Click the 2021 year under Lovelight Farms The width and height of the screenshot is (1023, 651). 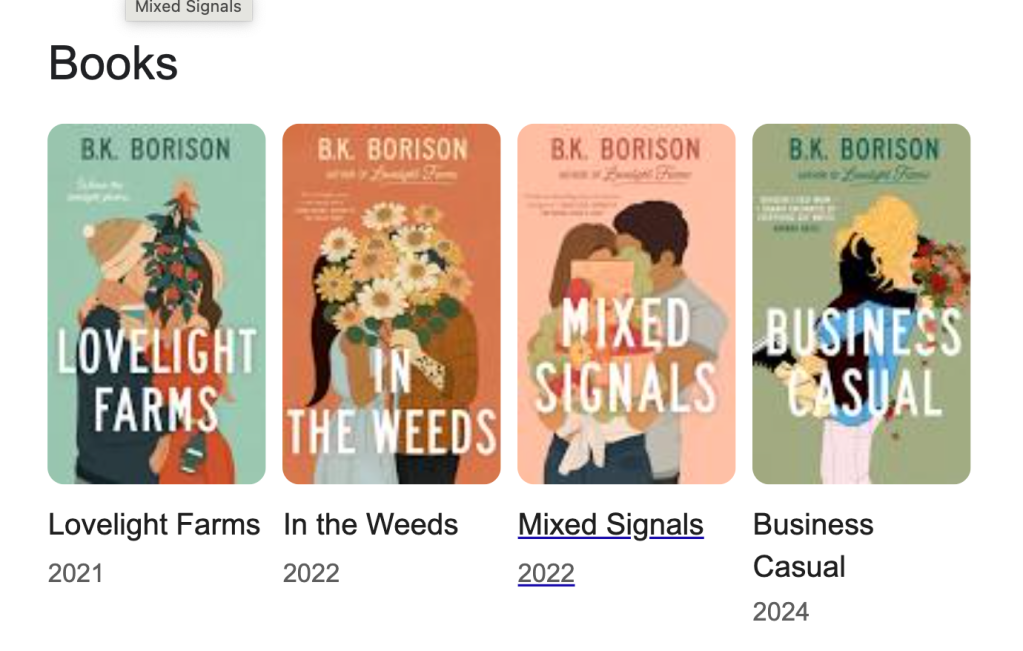[x=75, y=573]
